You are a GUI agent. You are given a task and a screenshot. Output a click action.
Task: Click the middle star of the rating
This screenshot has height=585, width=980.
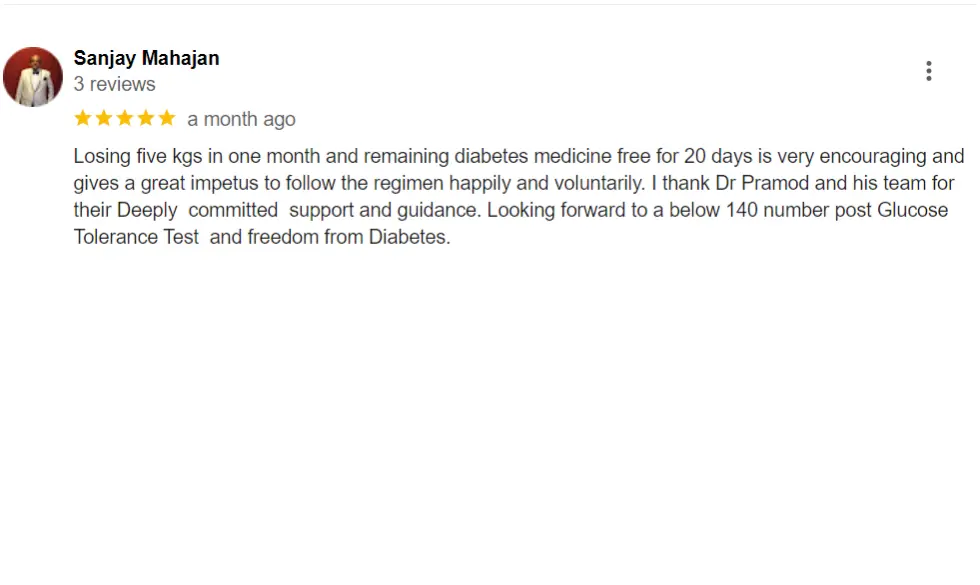point(124,118)
